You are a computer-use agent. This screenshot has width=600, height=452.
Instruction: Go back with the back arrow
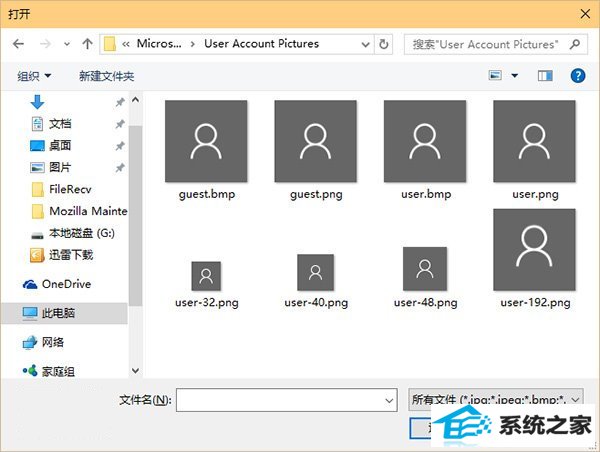coord(18,44)
